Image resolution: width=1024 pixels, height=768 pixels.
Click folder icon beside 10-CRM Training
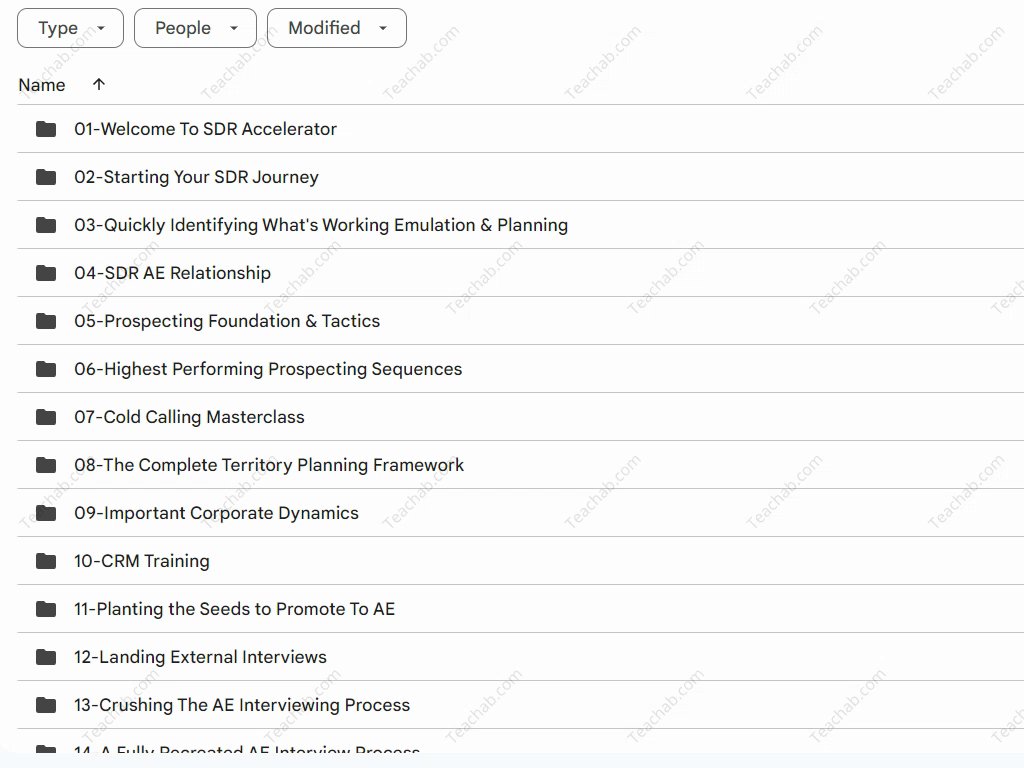point(46,561)
